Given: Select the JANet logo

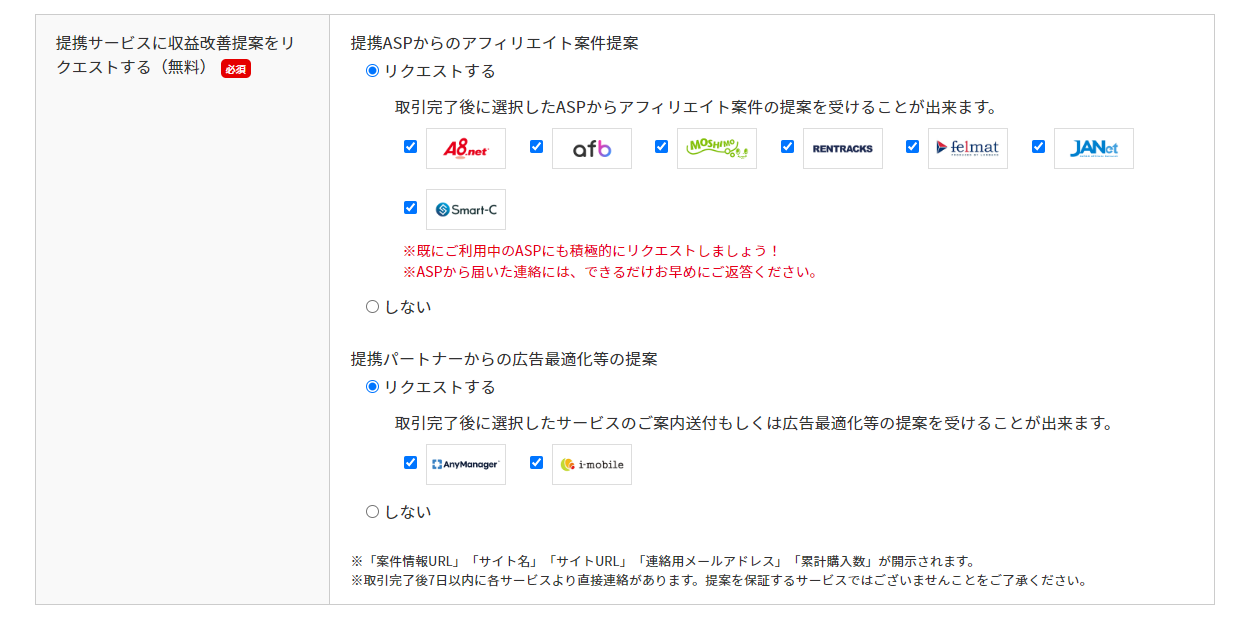Looking at the screenshot, I should [1093, 147].
